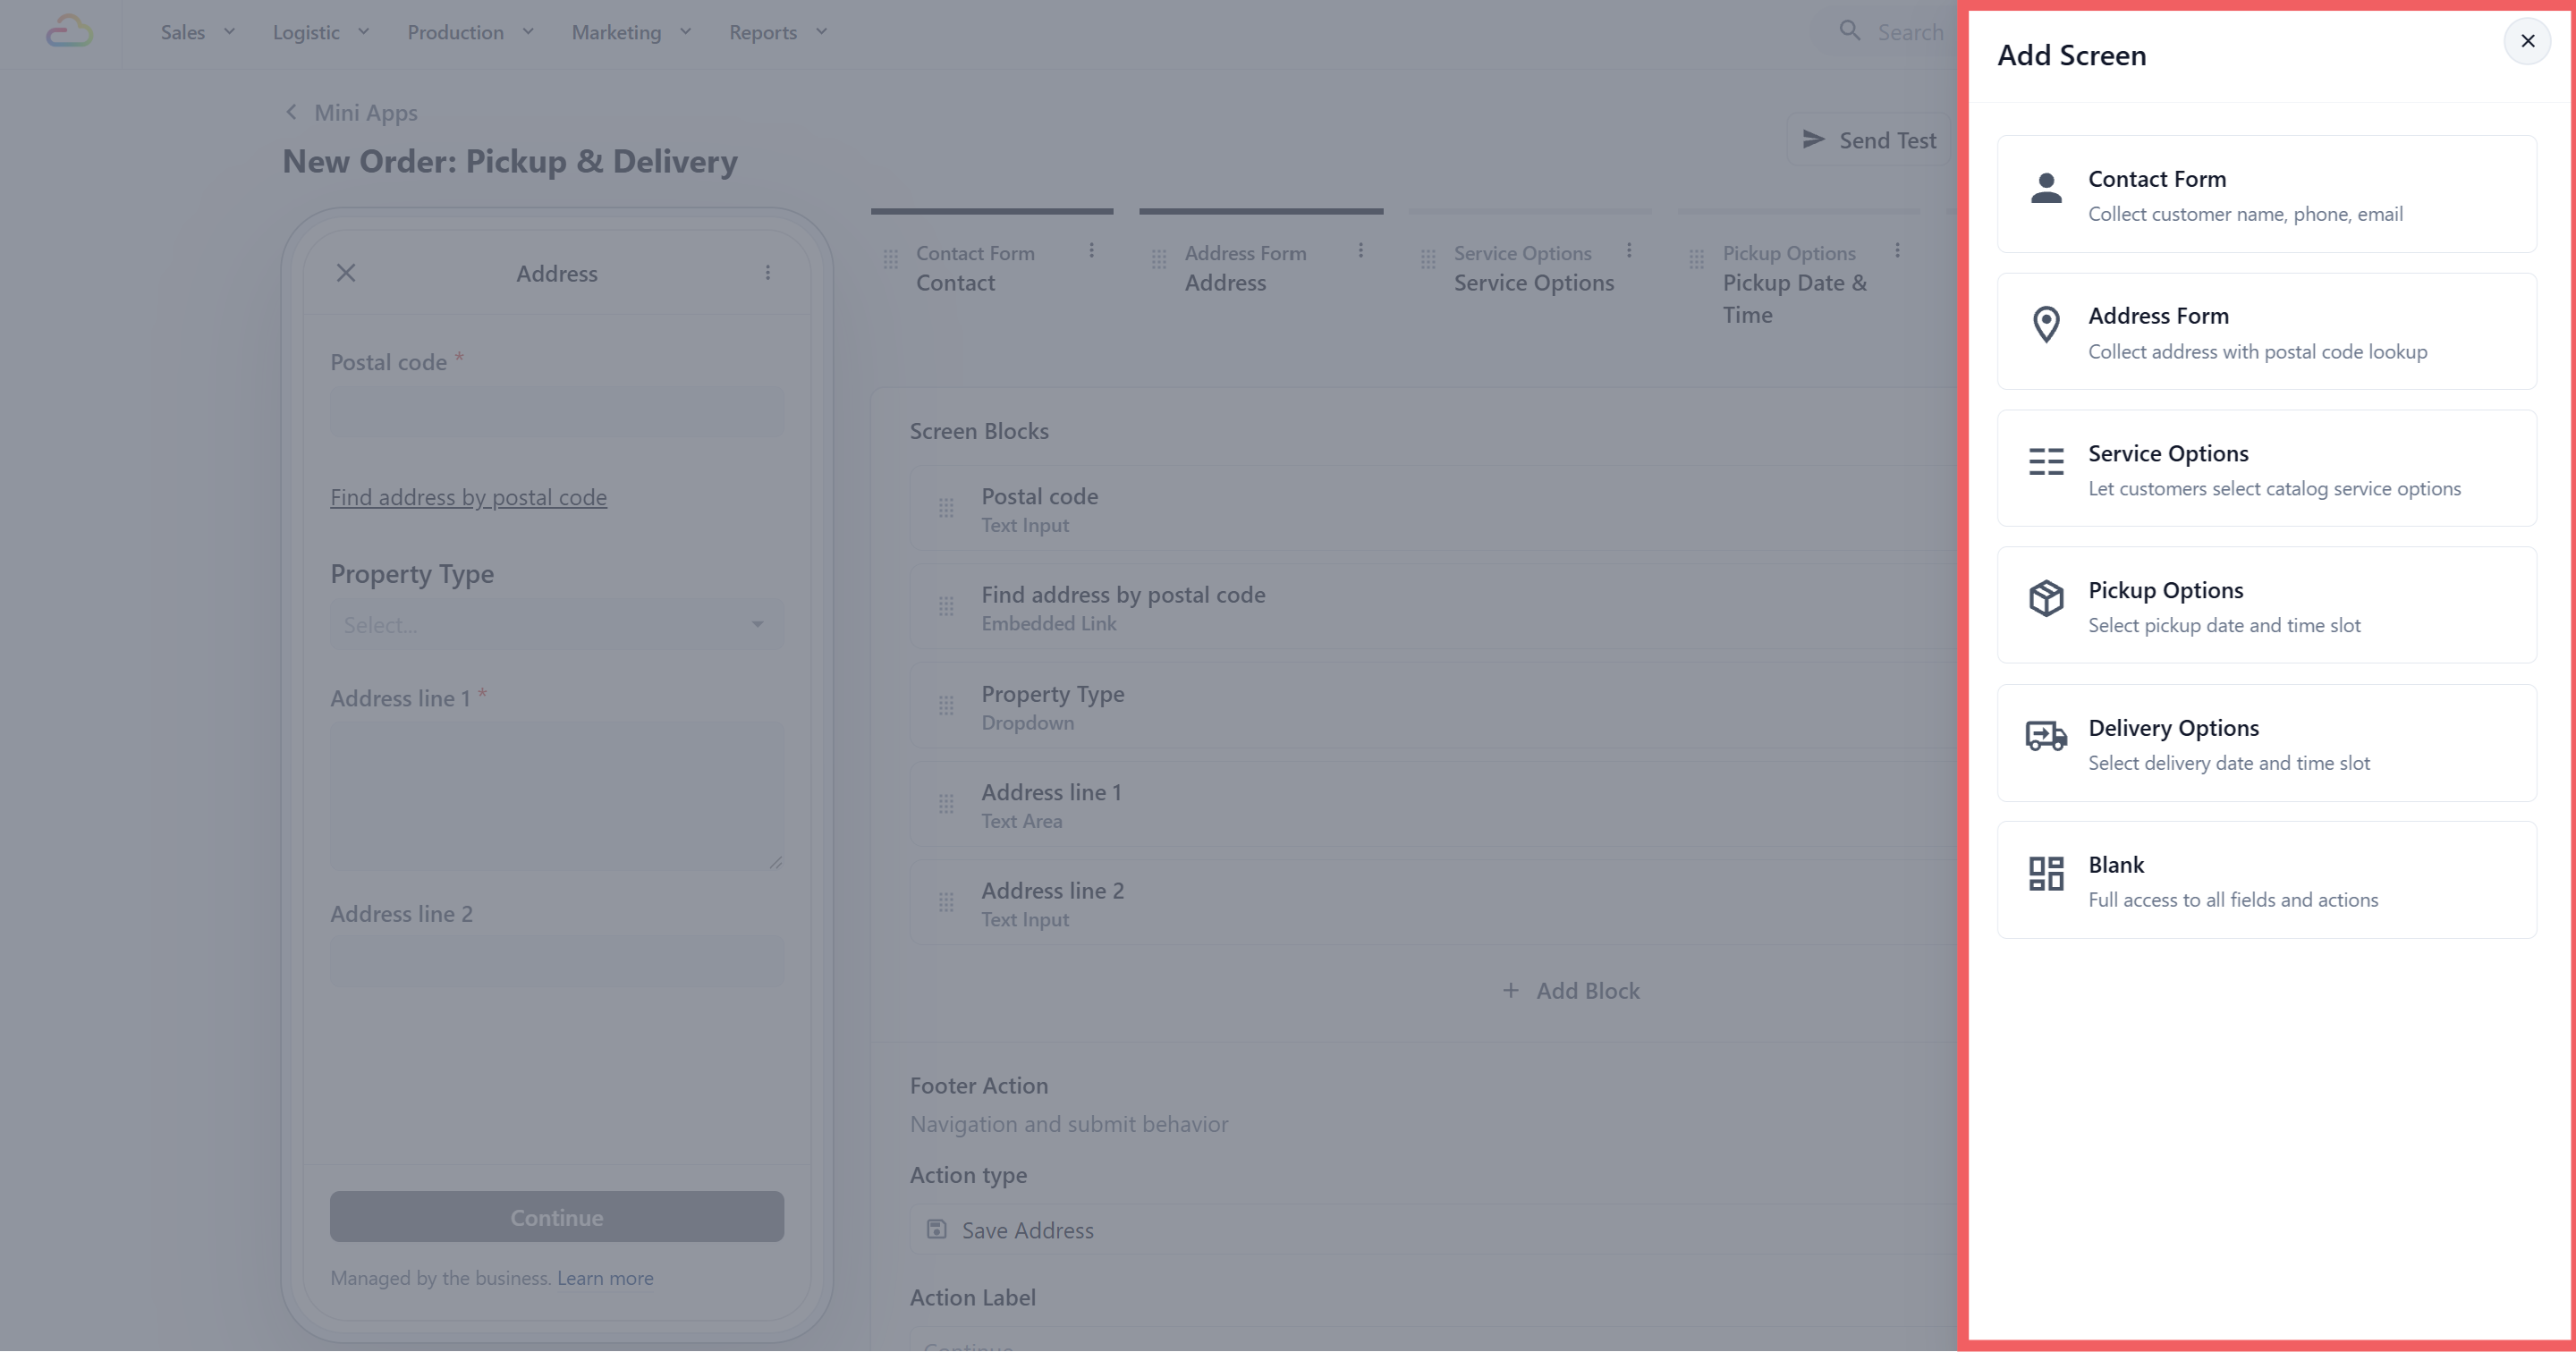Screen dimensions: 2576x1352
Task: Grab the Pickup Options tab drag handle
Action: 1696,260
